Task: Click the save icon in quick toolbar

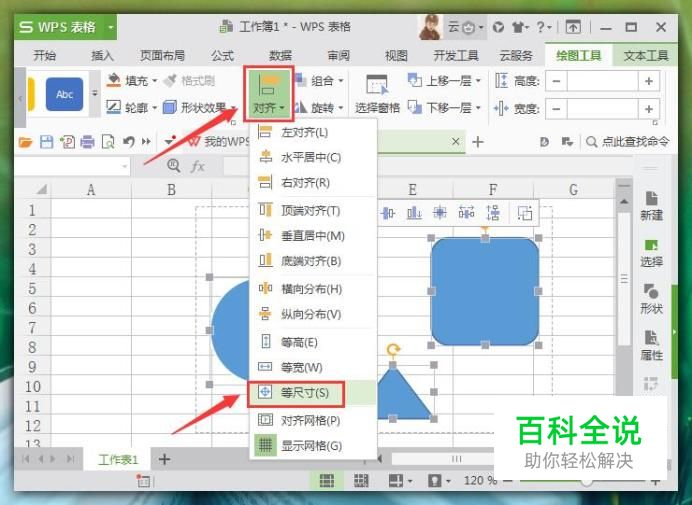Action: tap(46, 142)
